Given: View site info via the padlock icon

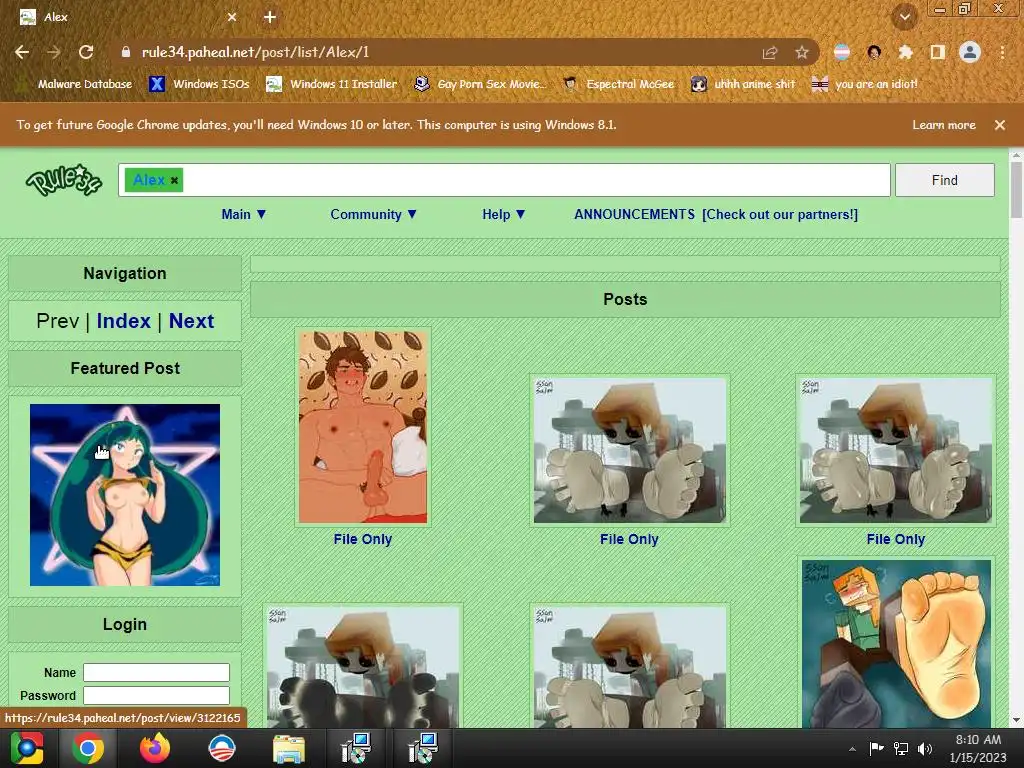Looking at the screenshot, I should tap(125, 52).
